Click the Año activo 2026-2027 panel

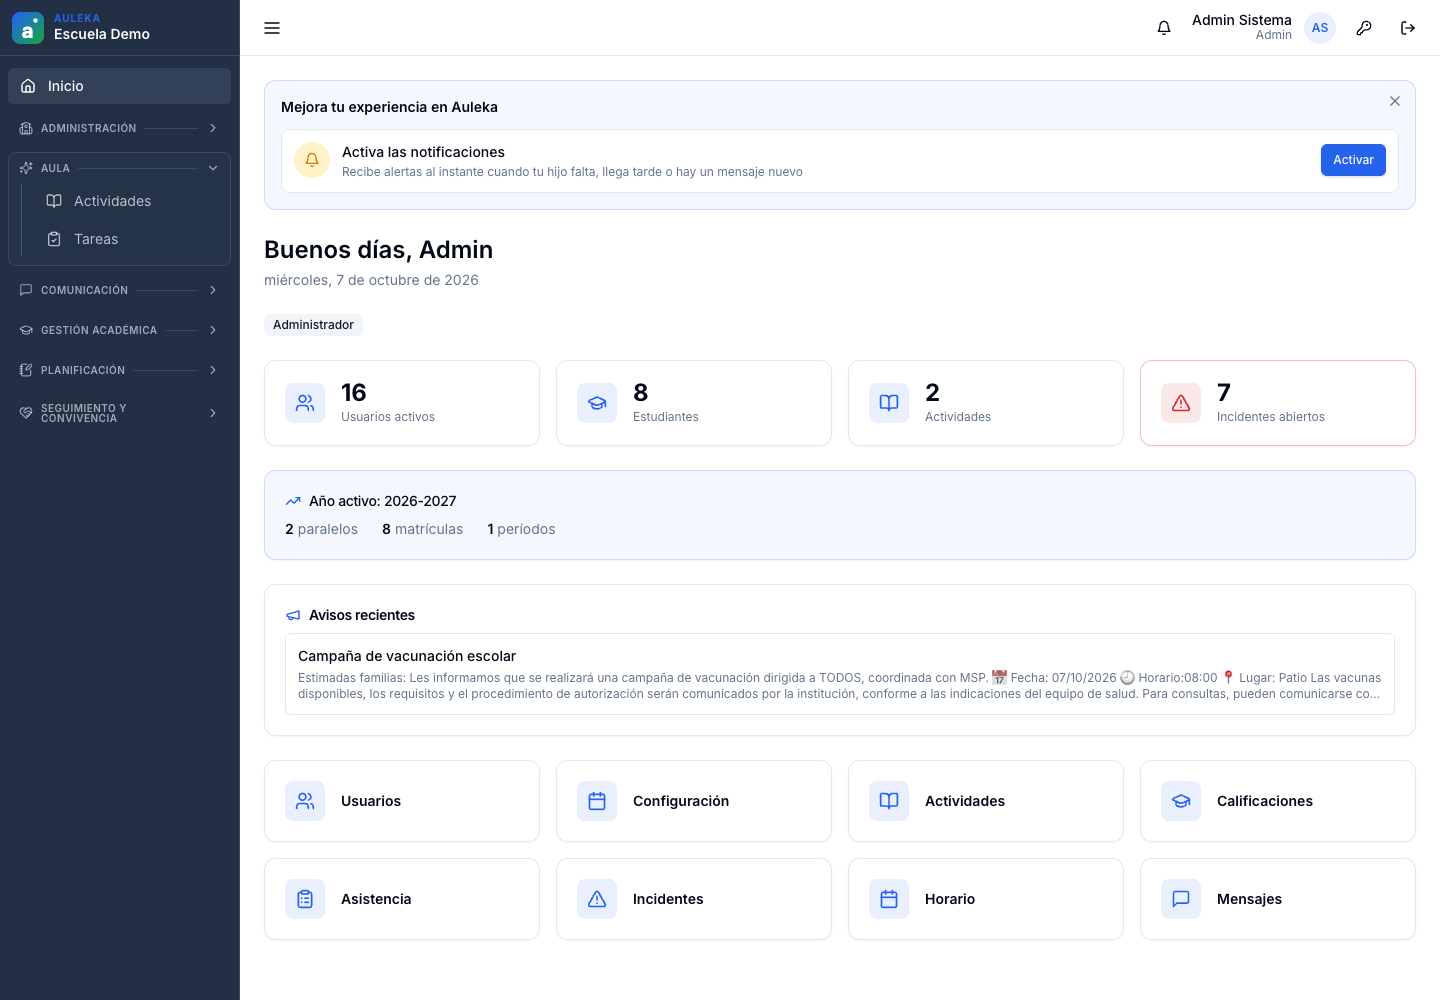click(x=840, y=515)
